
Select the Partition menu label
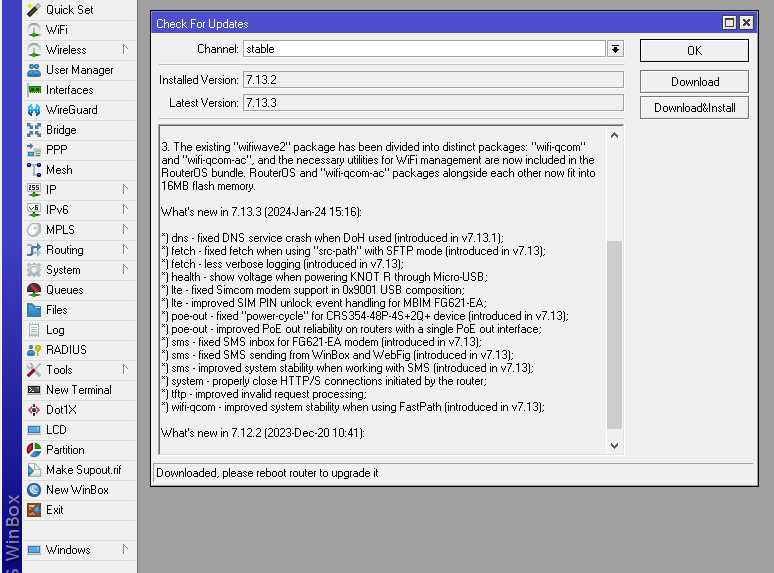click(x=65, y=450)
